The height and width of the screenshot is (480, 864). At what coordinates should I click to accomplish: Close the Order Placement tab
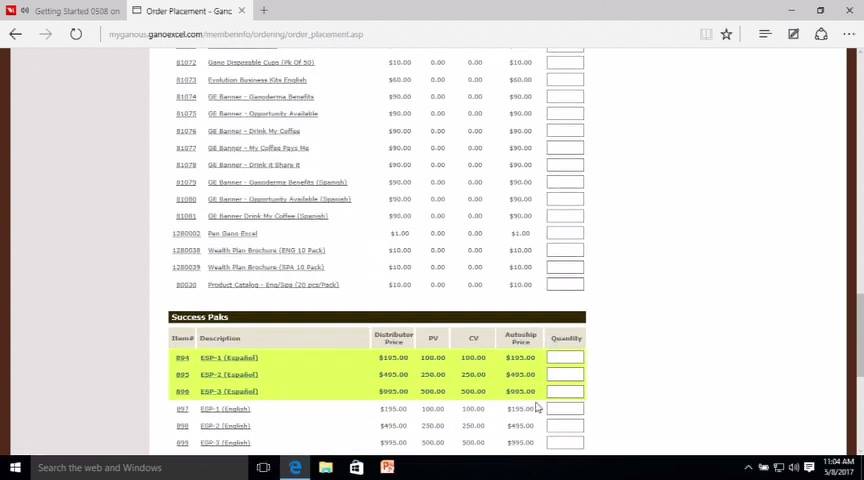click(241, 10)
